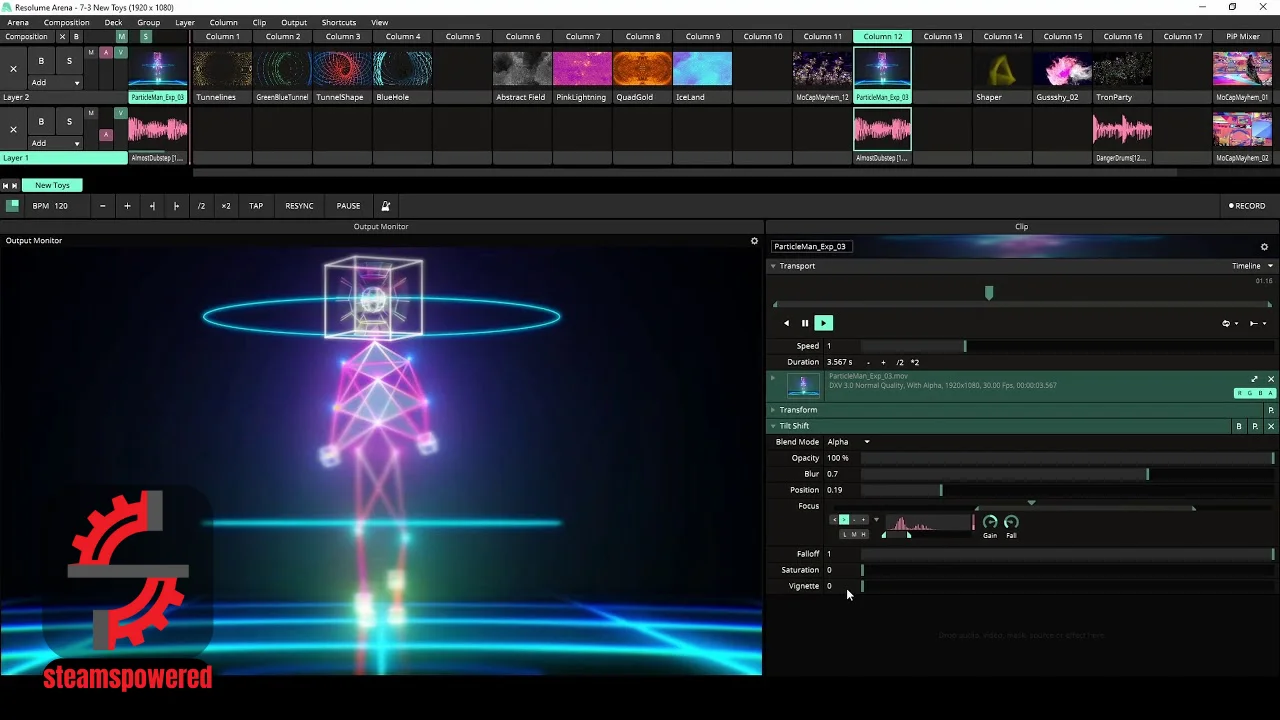Play clip backwards button
This screenshot has height=720, width=1280.
pyautogui.click(x=786, y=323)
